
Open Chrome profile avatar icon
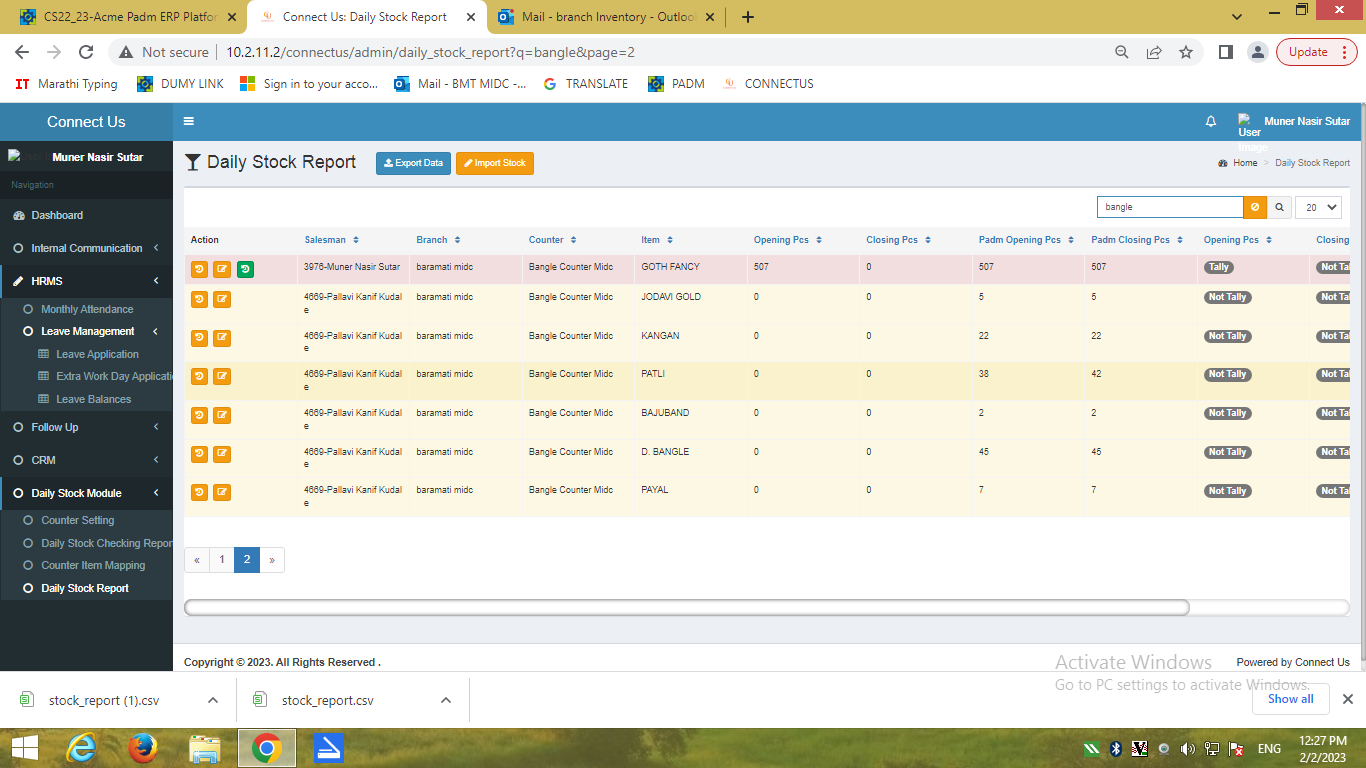point(1258,52)
